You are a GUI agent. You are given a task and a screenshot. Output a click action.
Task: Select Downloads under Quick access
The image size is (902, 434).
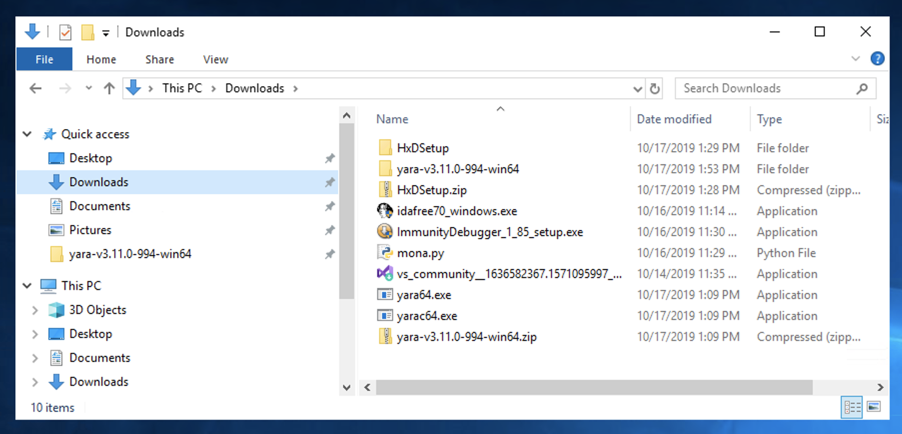(x=98, y=182)
